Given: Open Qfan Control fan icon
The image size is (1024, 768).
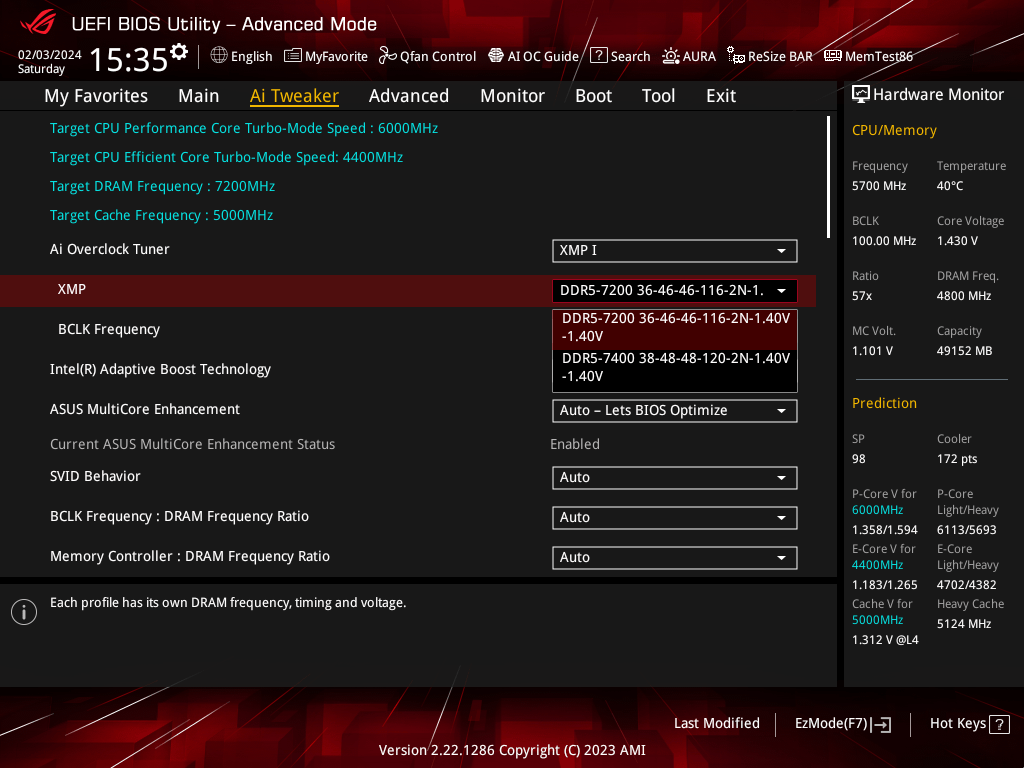Looking at the screenshot, I should pos(388,56).
